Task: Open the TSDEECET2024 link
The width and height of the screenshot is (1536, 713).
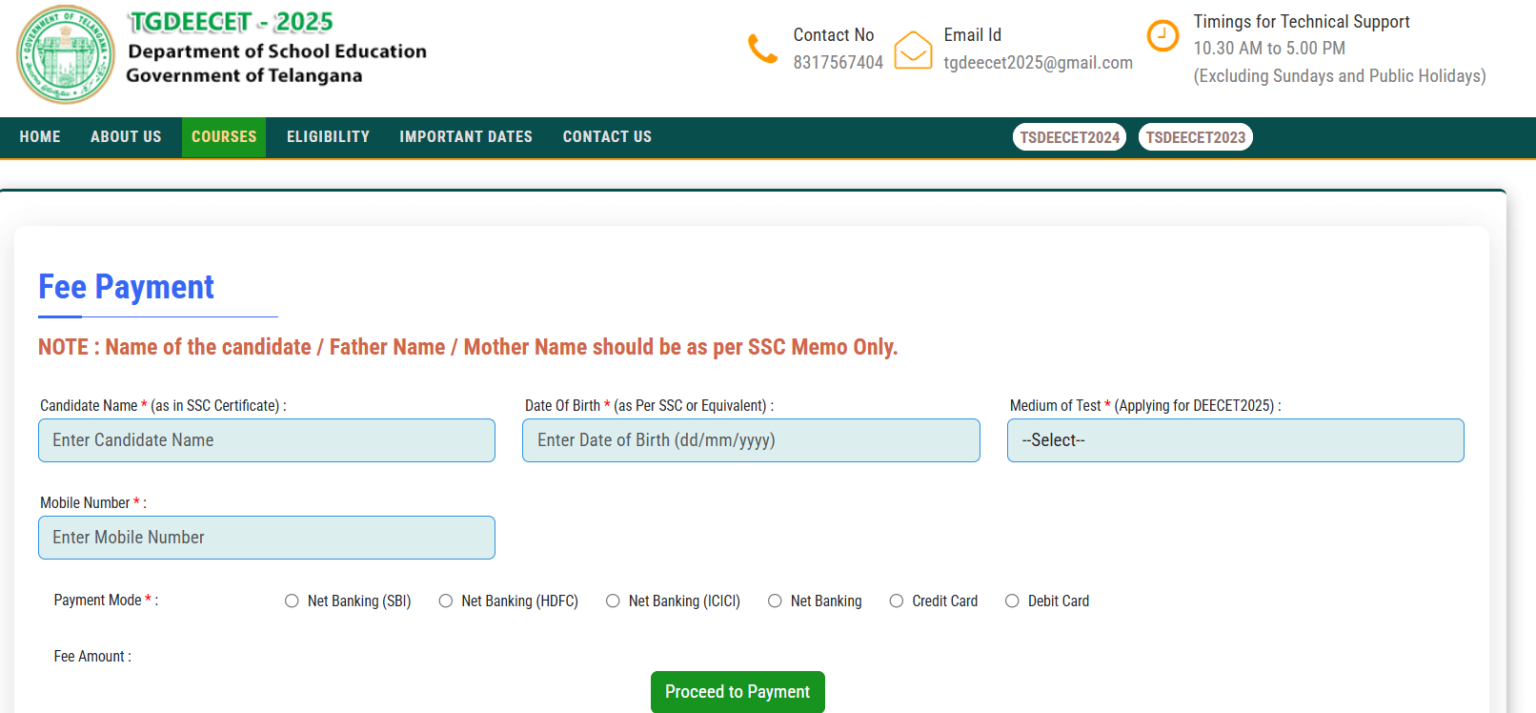Action: pyautogui.click(x=1069, y=136)
